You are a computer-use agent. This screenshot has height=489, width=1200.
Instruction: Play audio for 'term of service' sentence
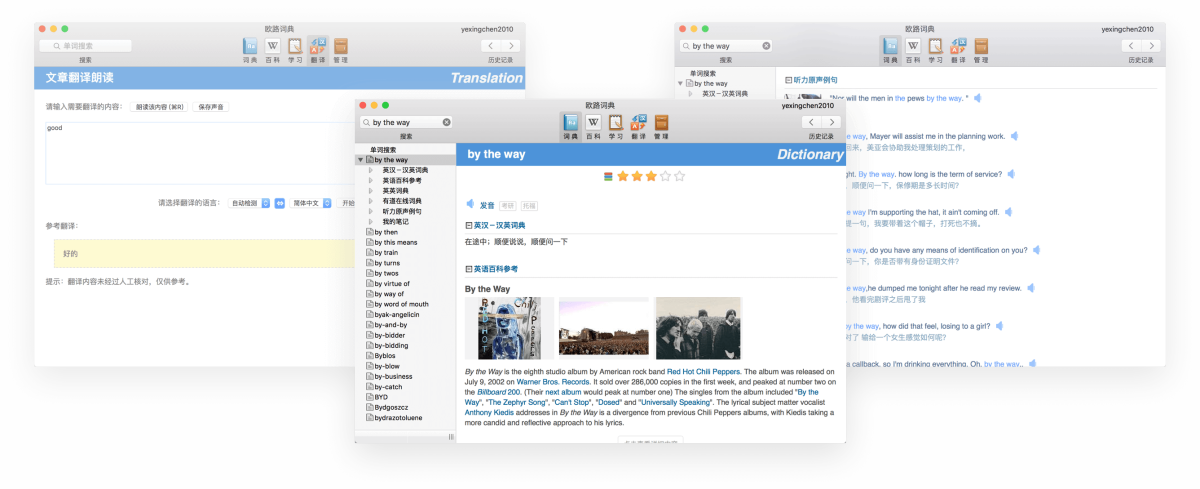point(1010,174)
